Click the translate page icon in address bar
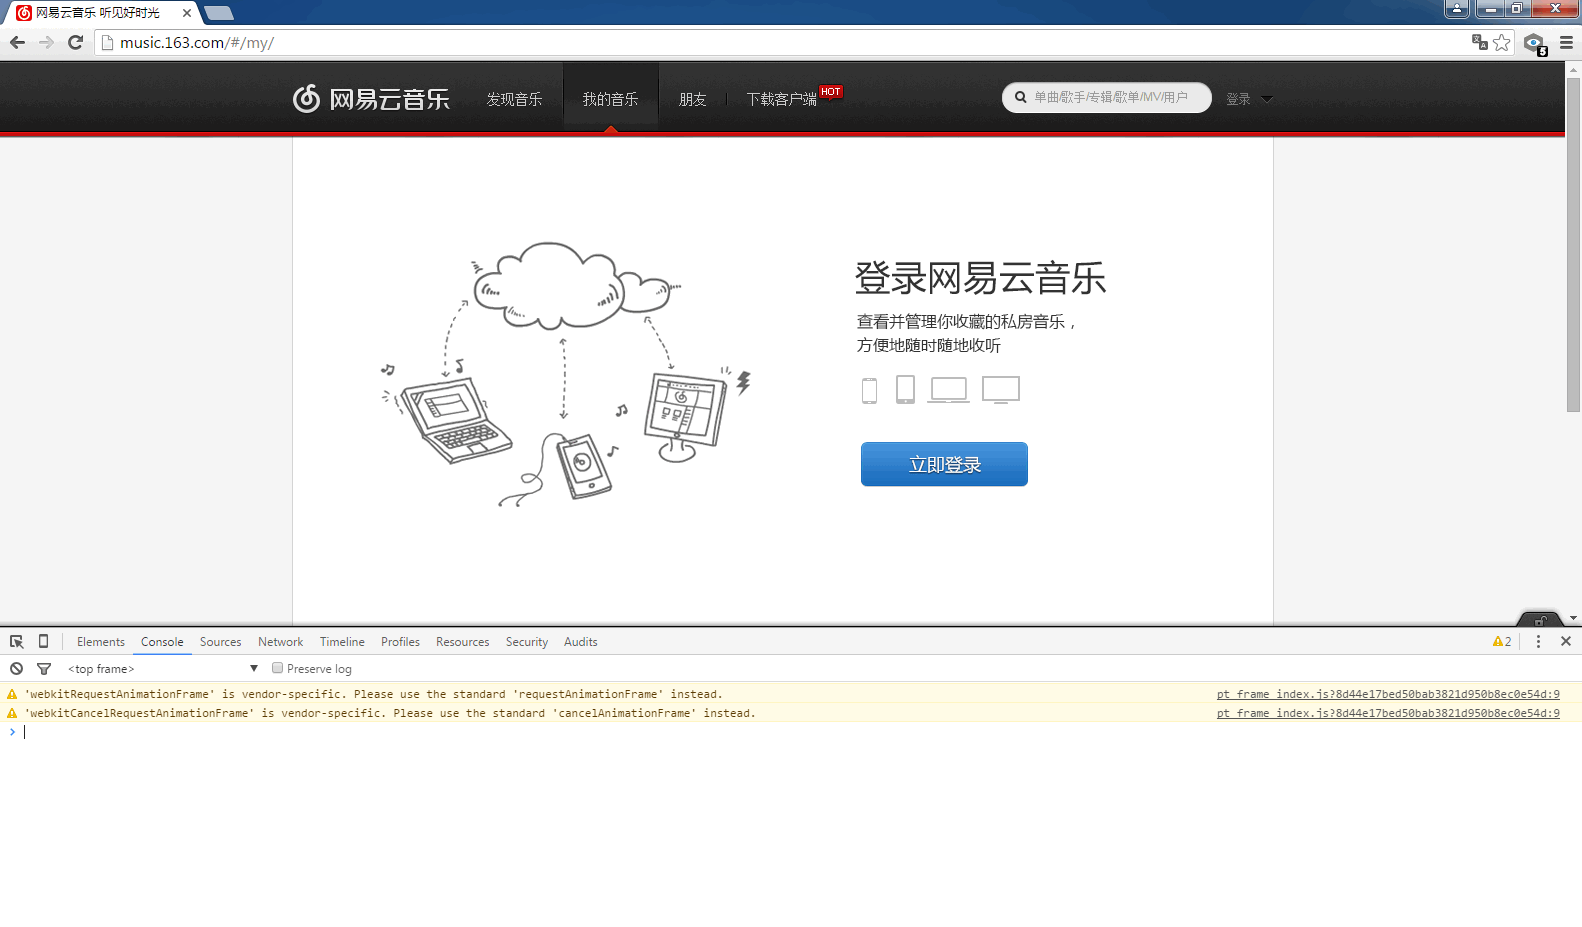 coord(1480,42)
